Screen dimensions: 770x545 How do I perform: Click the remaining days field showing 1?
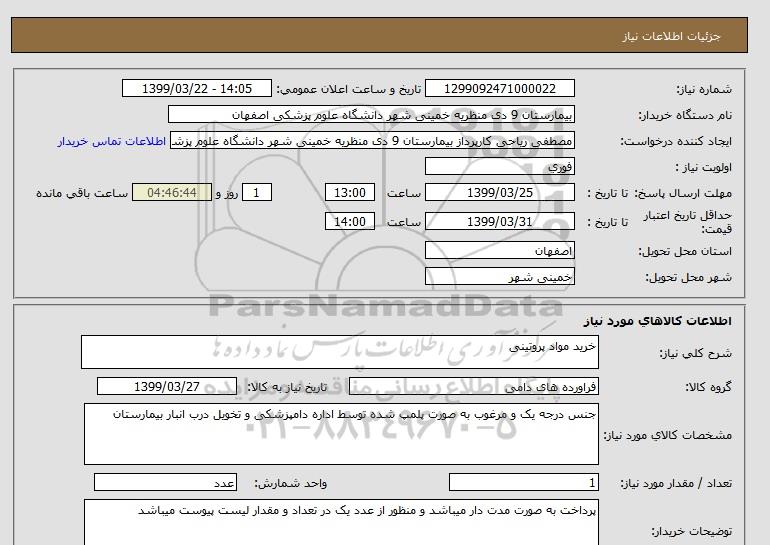point(256,192)
